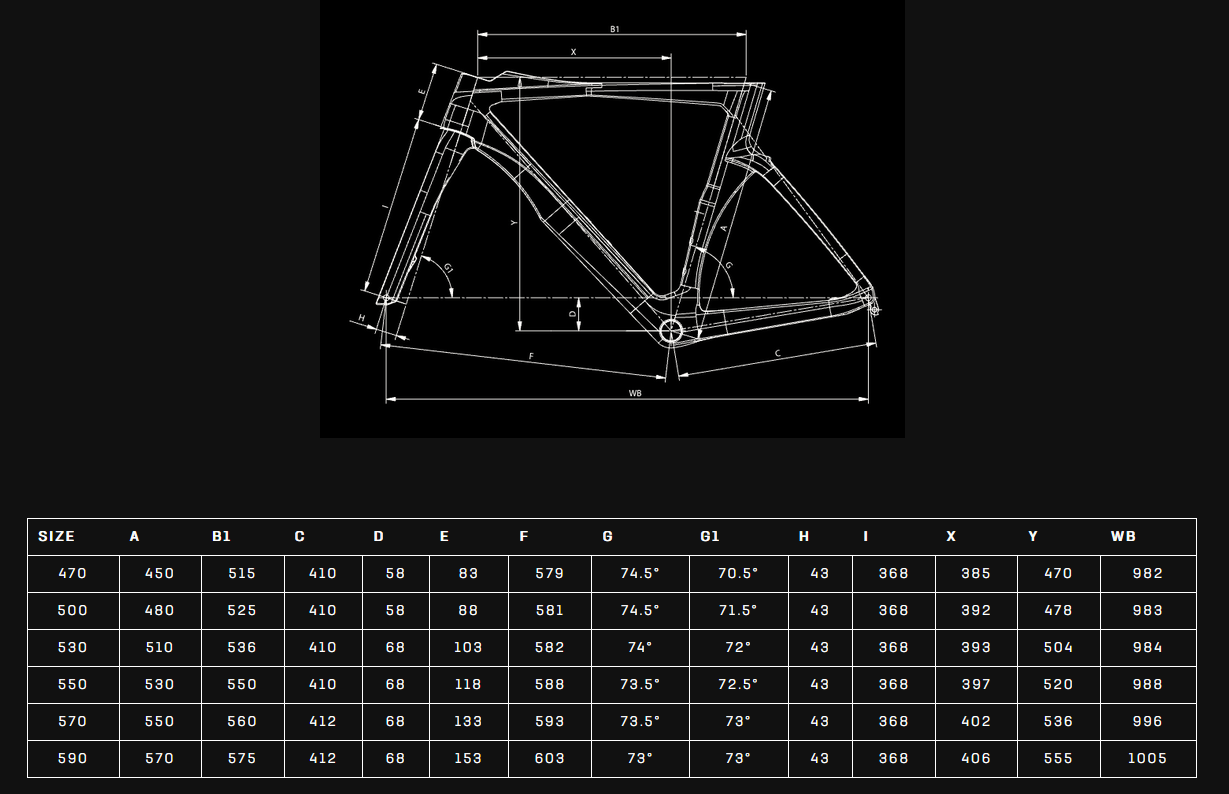Click the B1 dimension label on the diagram

coord(615,29)
